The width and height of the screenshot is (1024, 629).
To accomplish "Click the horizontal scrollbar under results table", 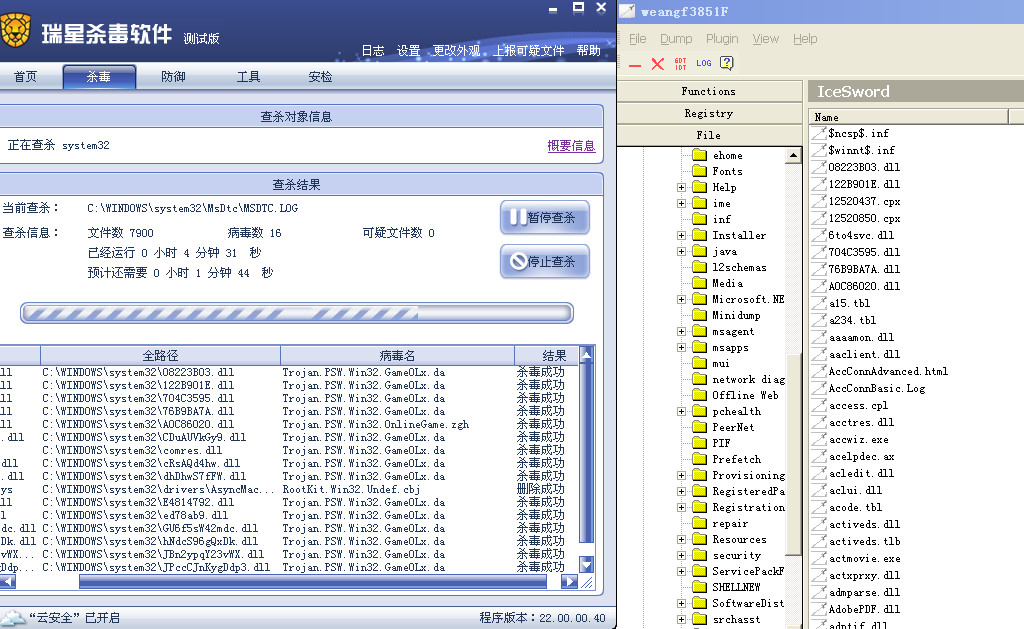I will click(312, 581).
